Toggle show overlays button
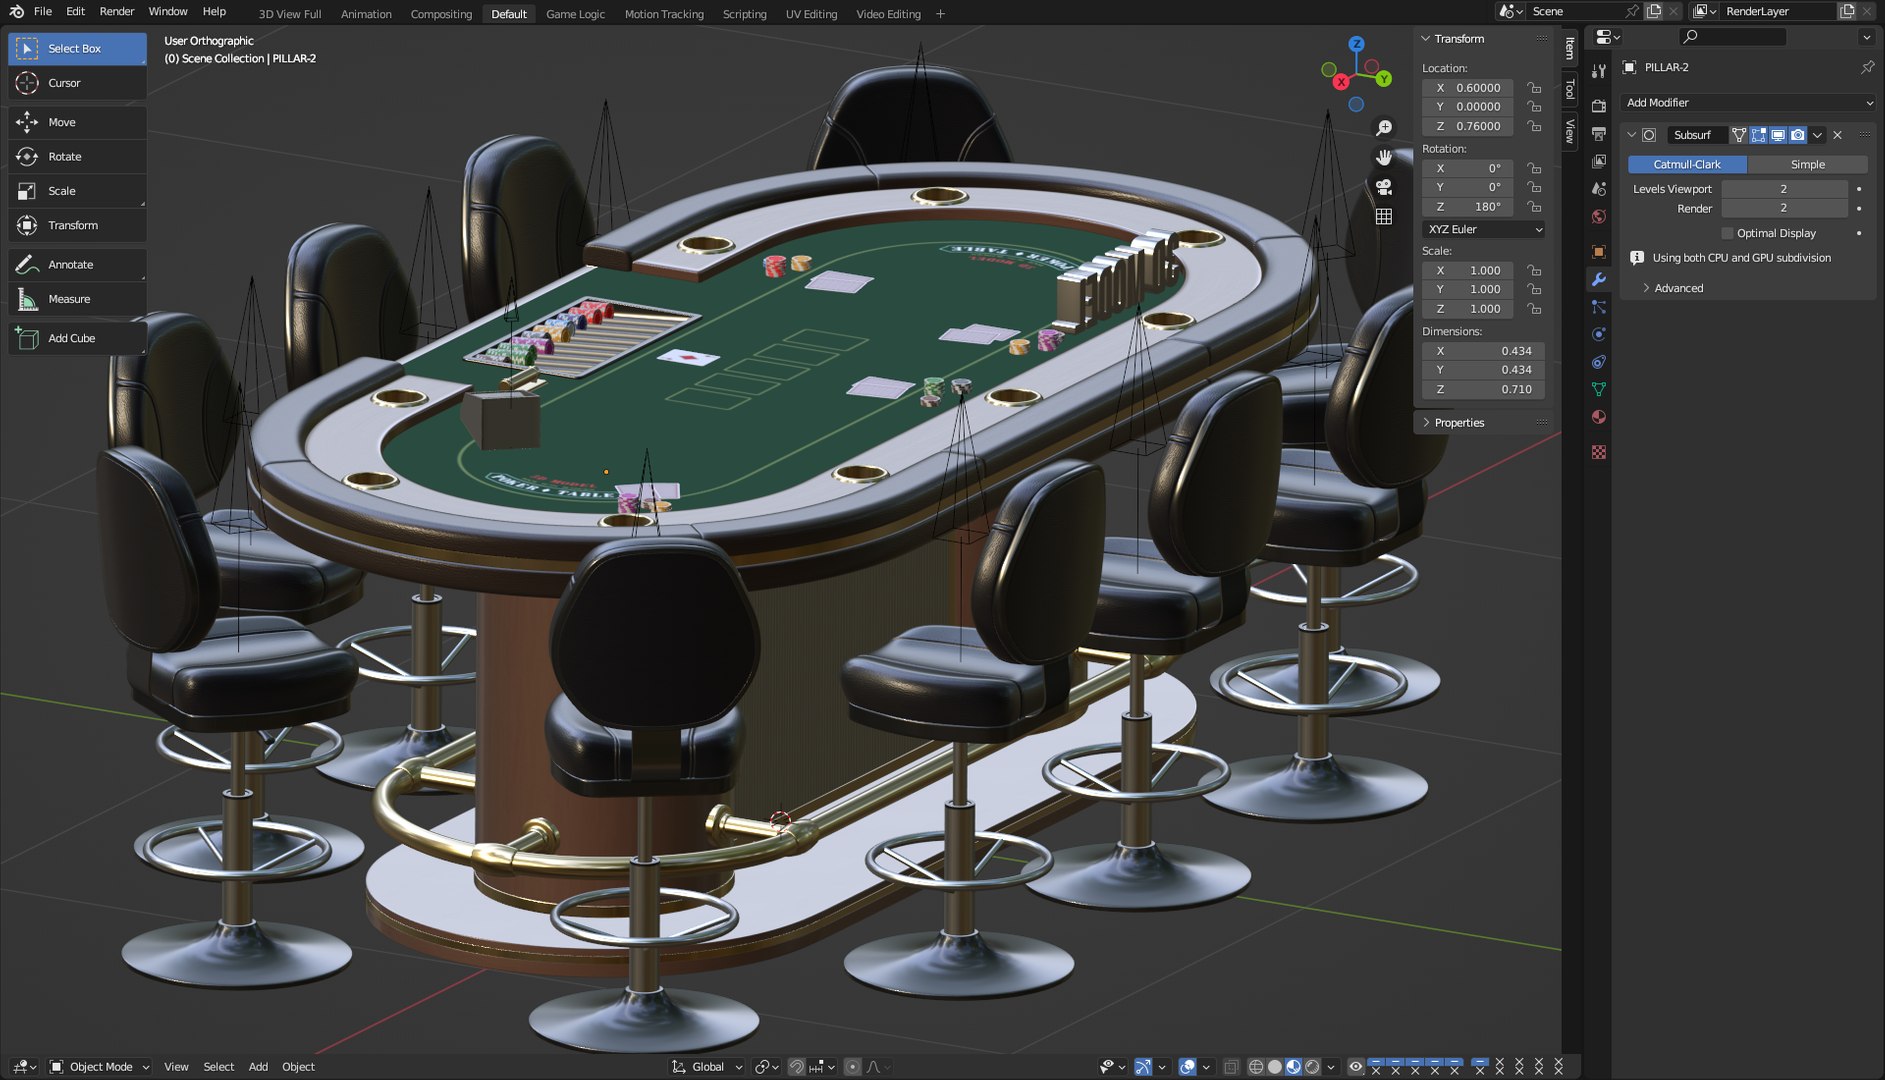 [1187, 1067]
